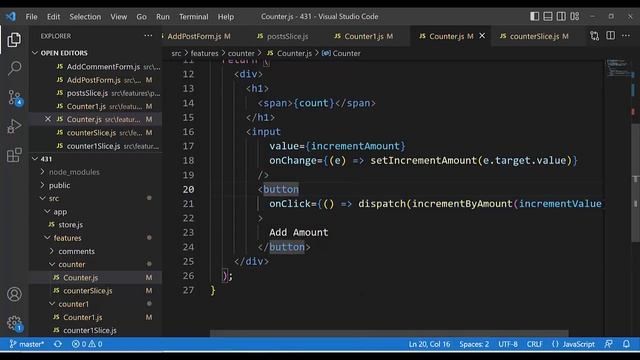Open Source Control view in activity bar
This screenshot has height=360, width=640.
tap(14, 98)
